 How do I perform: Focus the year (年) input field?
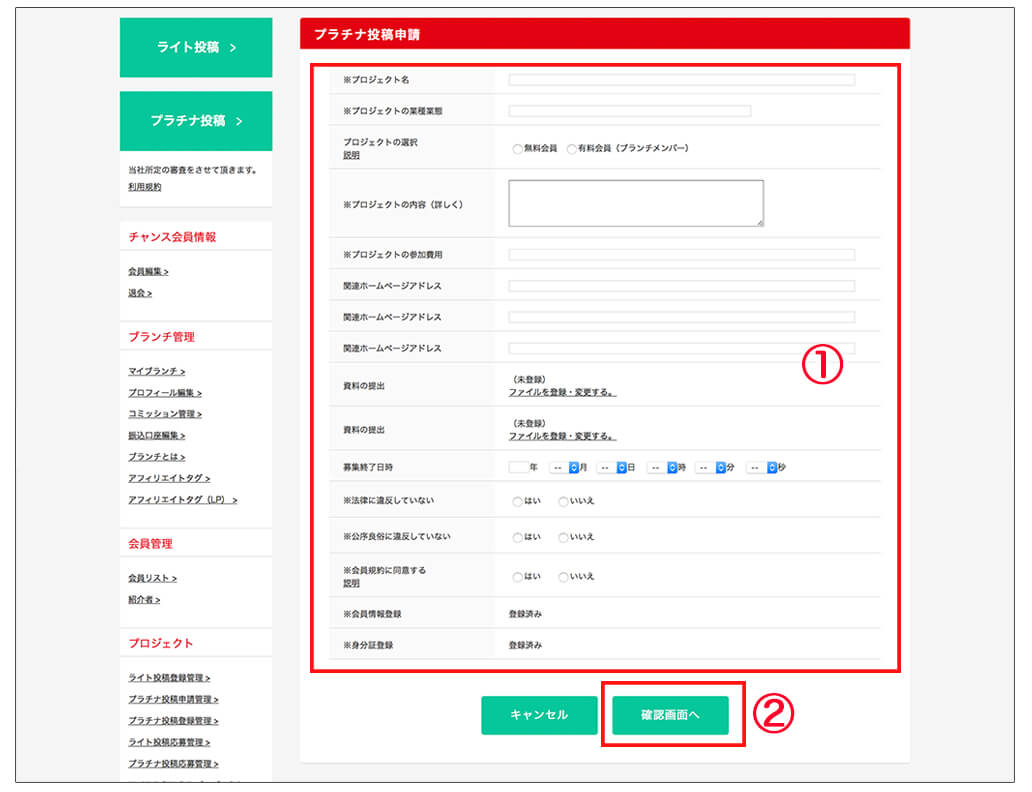click(x=517, y=467)
